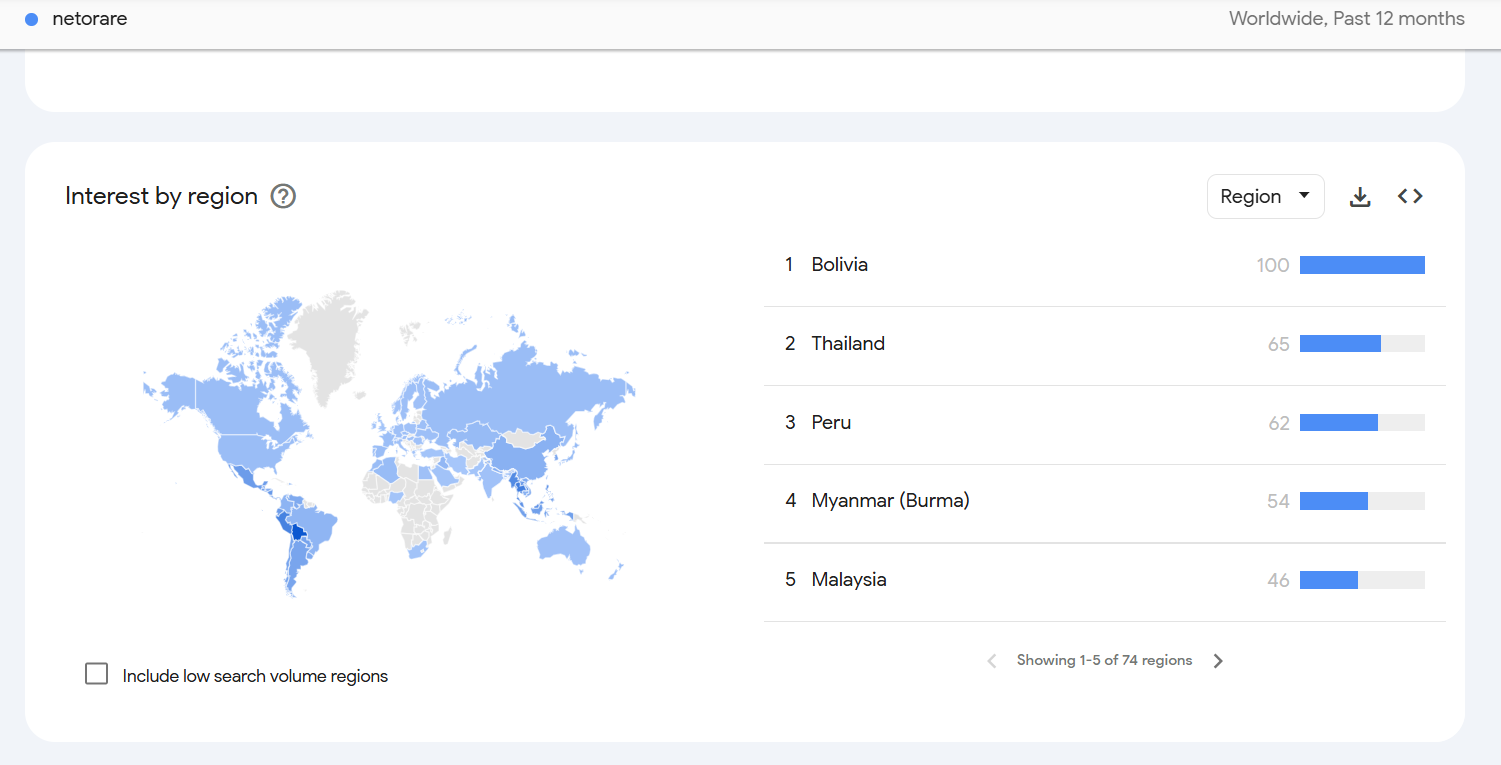Open the Interest by region help icon
The height and width of the screenshot is (765, 1501).
284,196
